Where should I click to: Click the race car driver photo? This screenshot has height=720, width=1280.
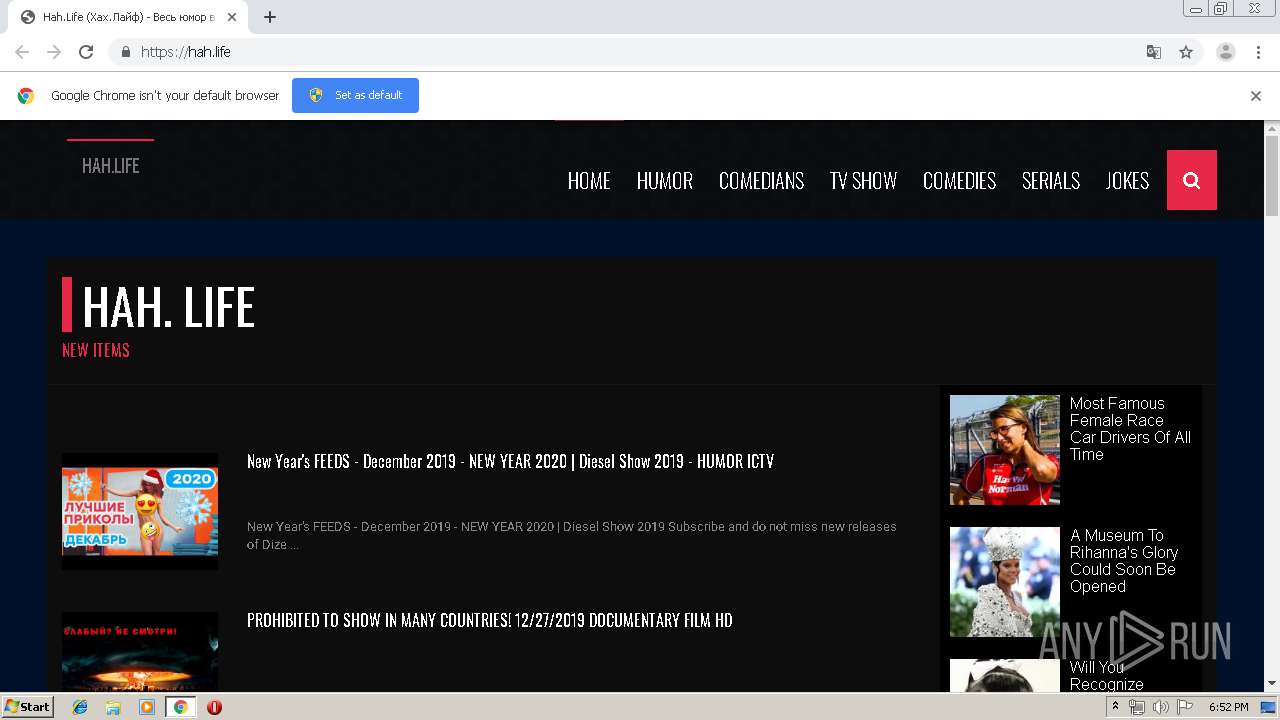click(1004, 450)
